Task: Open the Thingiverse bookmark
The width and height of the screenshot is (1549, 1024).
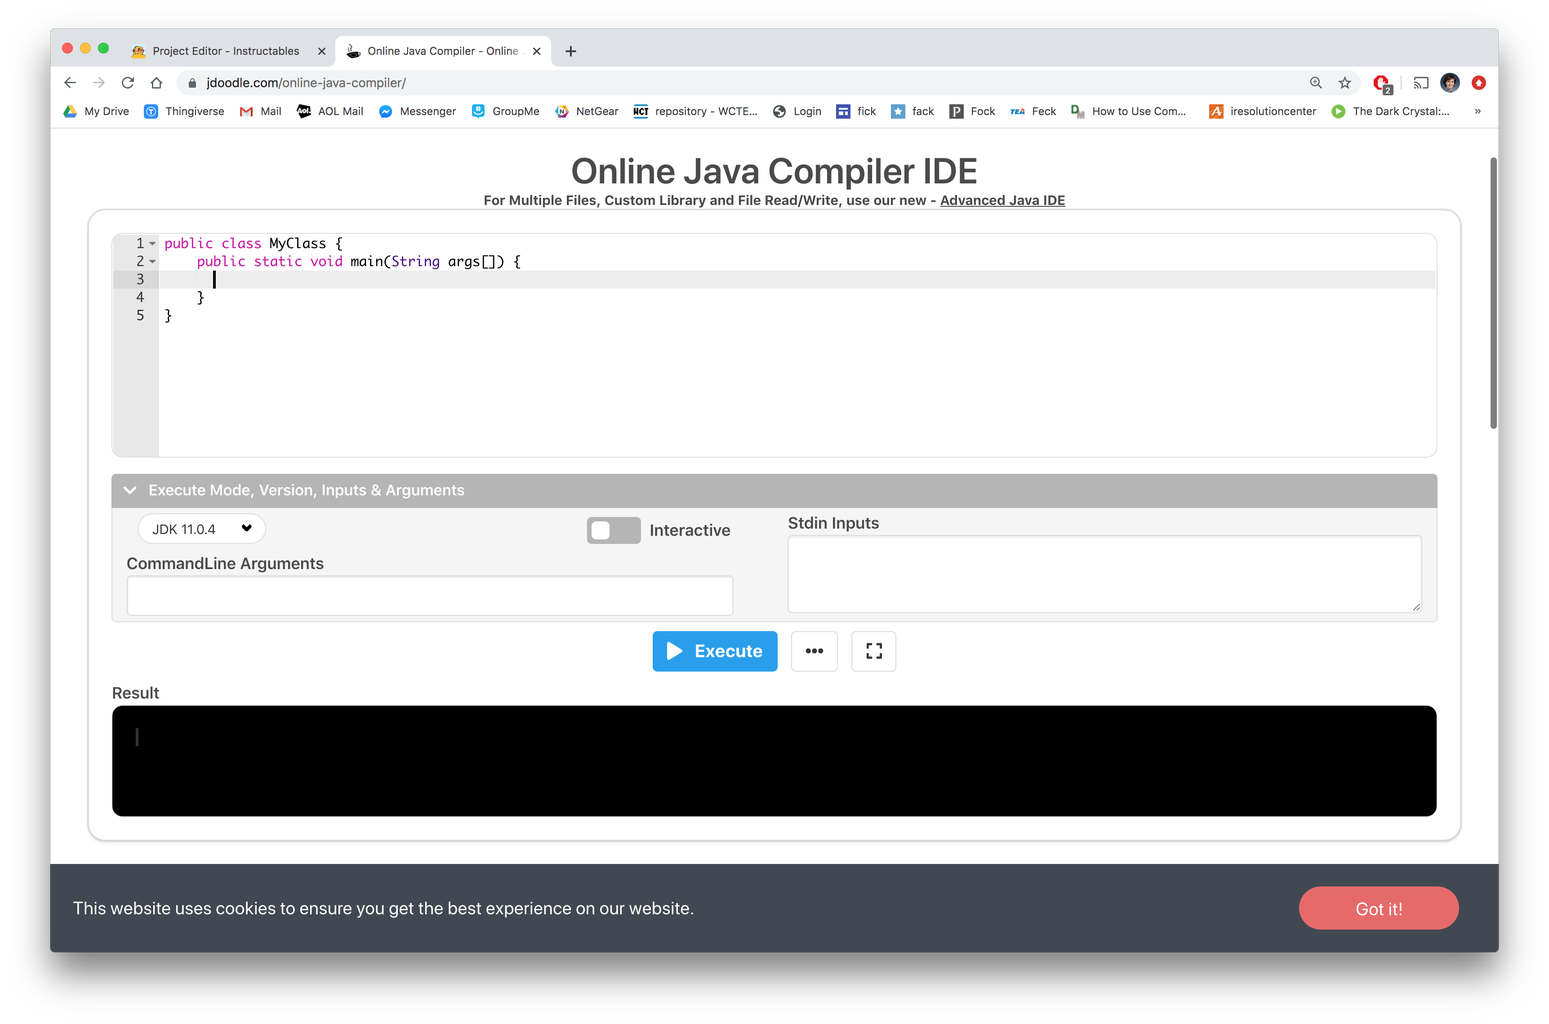Action: (x=184, y=111)
